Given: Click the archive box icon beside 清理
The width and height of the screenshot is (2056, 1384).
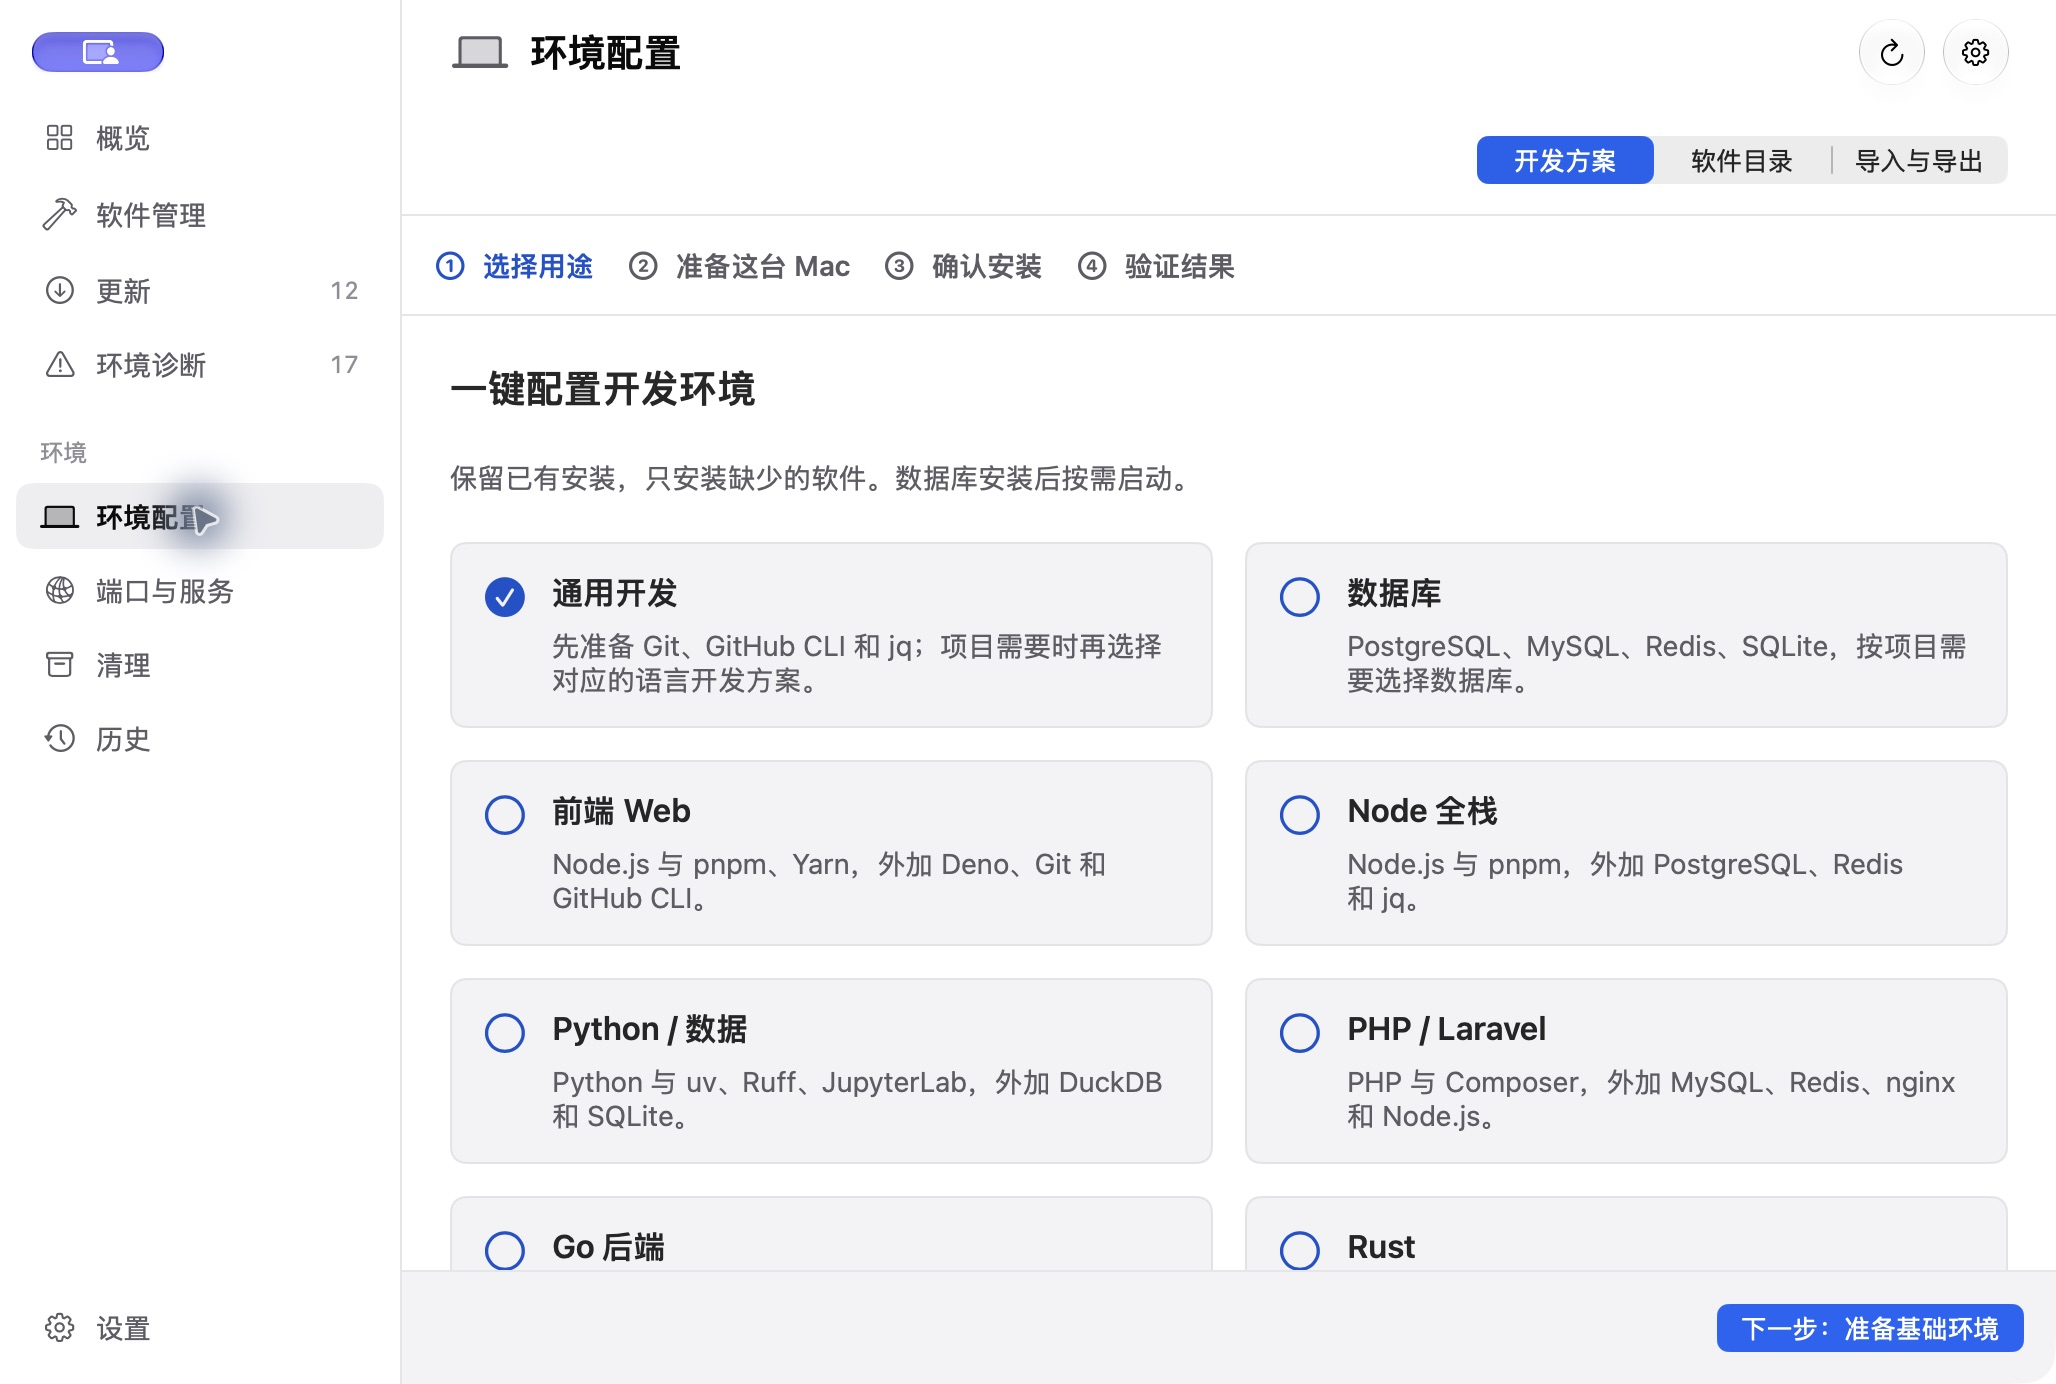Looking at the screenshot, I should (x=60, y=664).
